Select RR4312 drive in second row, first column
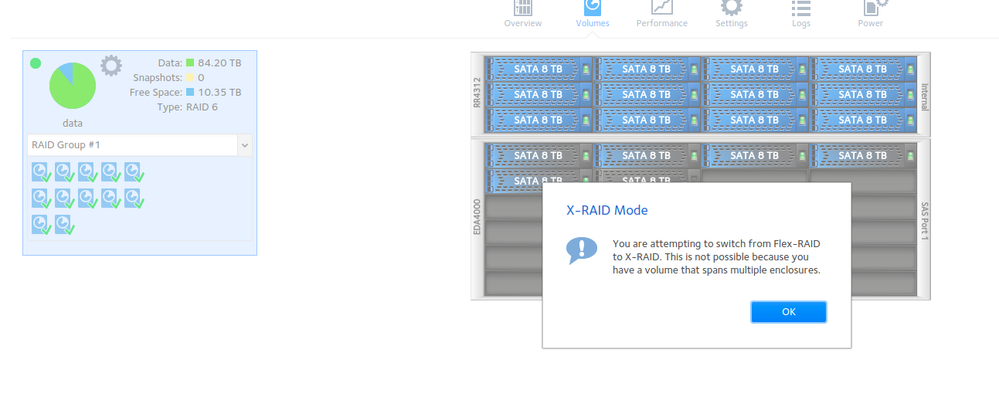 point(538,94)
